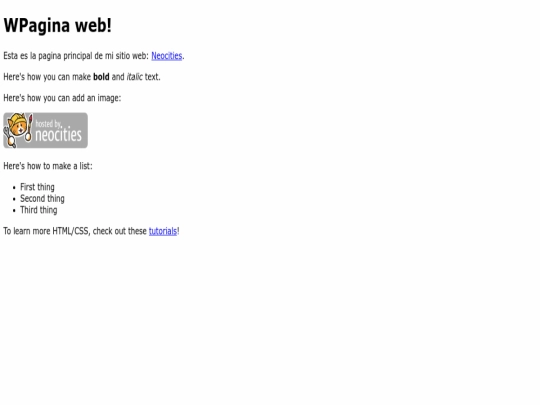Select the First thing list item
This screenshot has height=405, width=540.
pos(37,187)
